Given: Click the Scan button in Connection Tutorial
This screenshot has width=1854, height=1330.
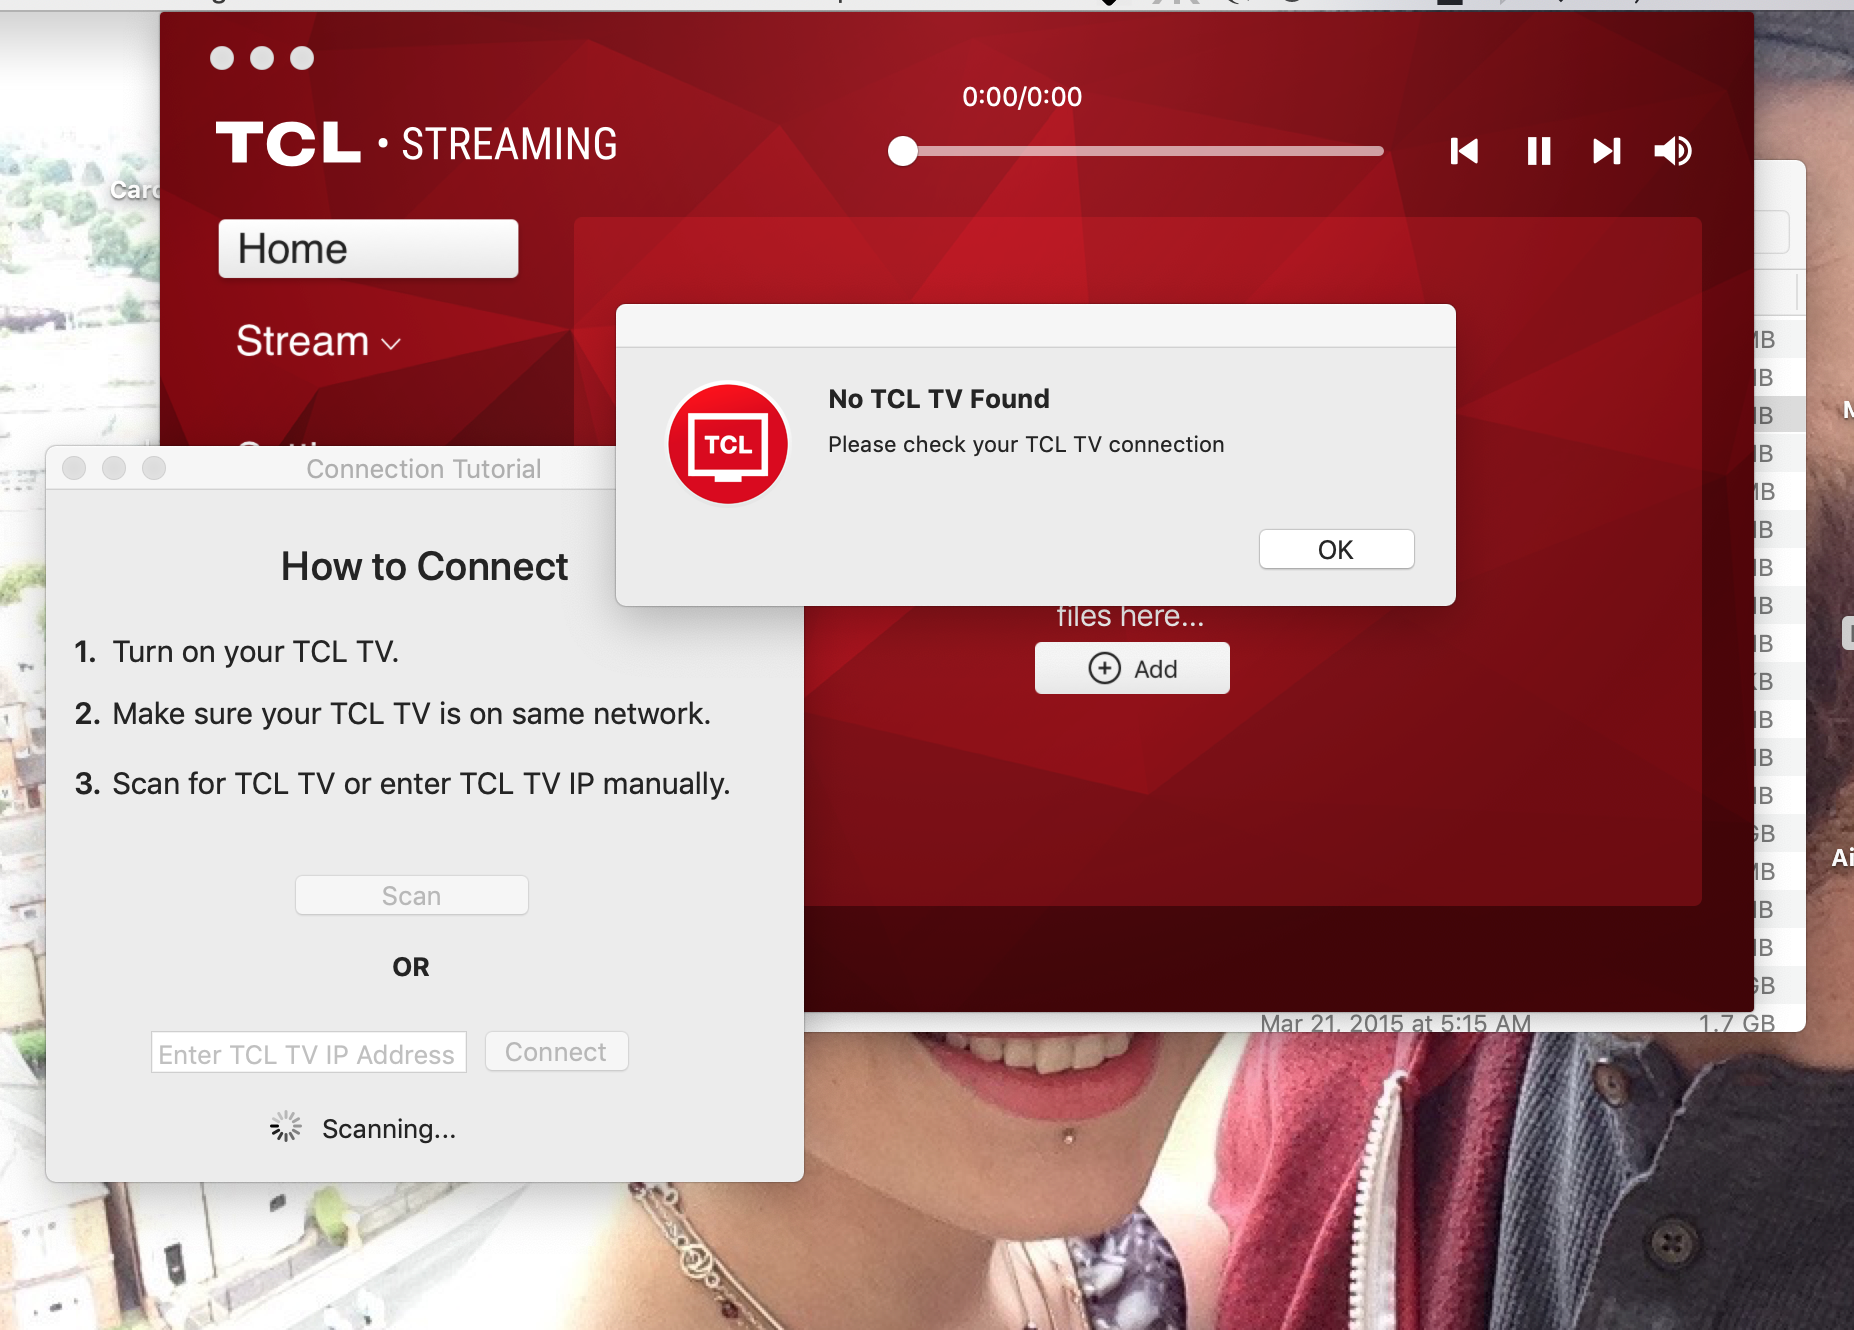Looking at the screenshot, I should [x=411, y=895].
